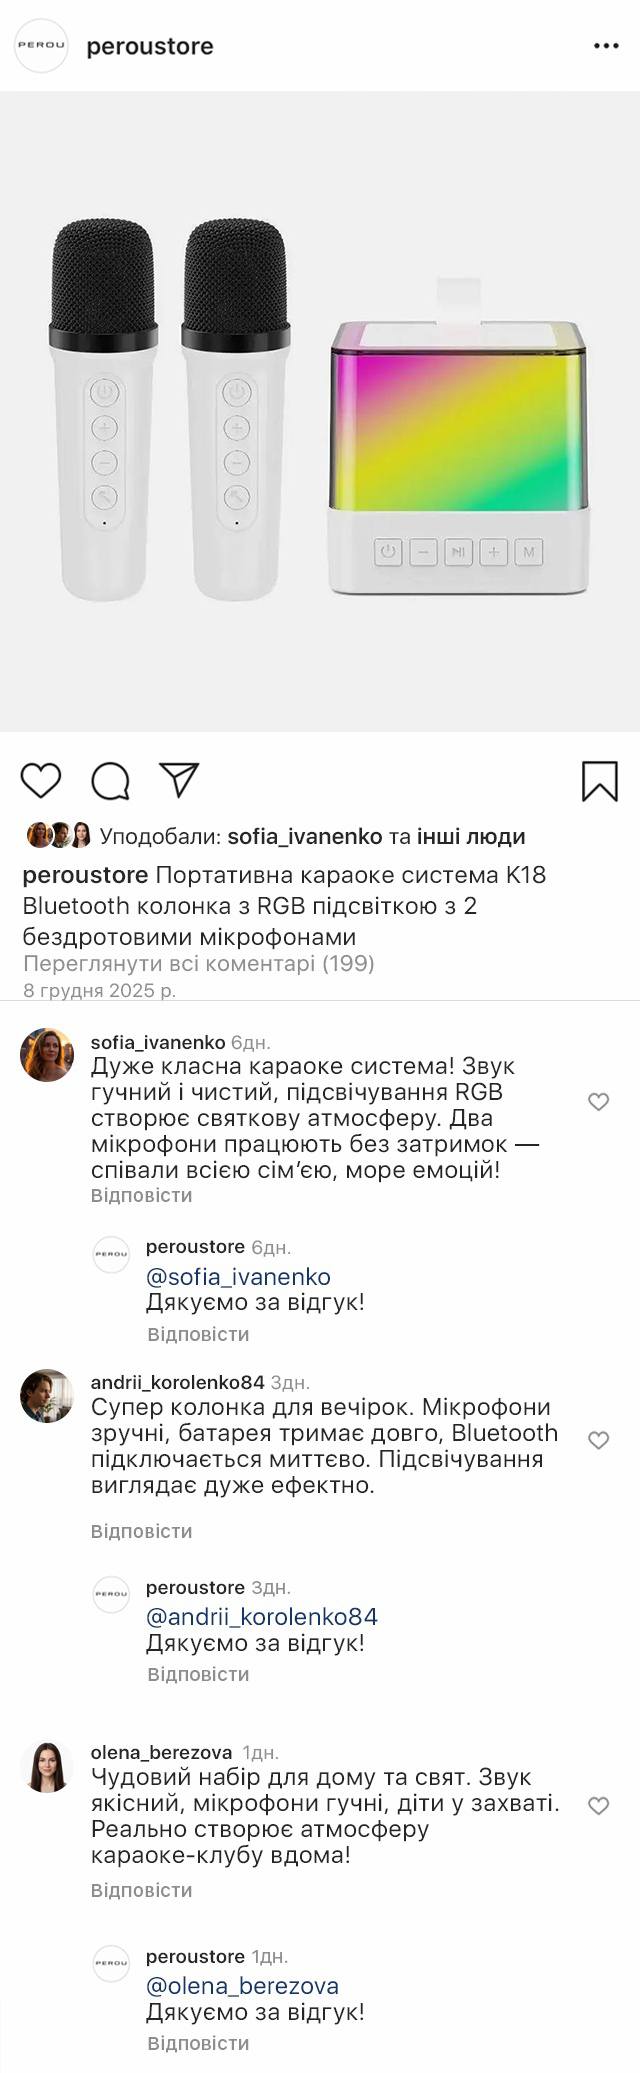The image size is (640, 2073).
Task: Reply to sofia_ivanenko's comment
Action: coord(141,1195)
